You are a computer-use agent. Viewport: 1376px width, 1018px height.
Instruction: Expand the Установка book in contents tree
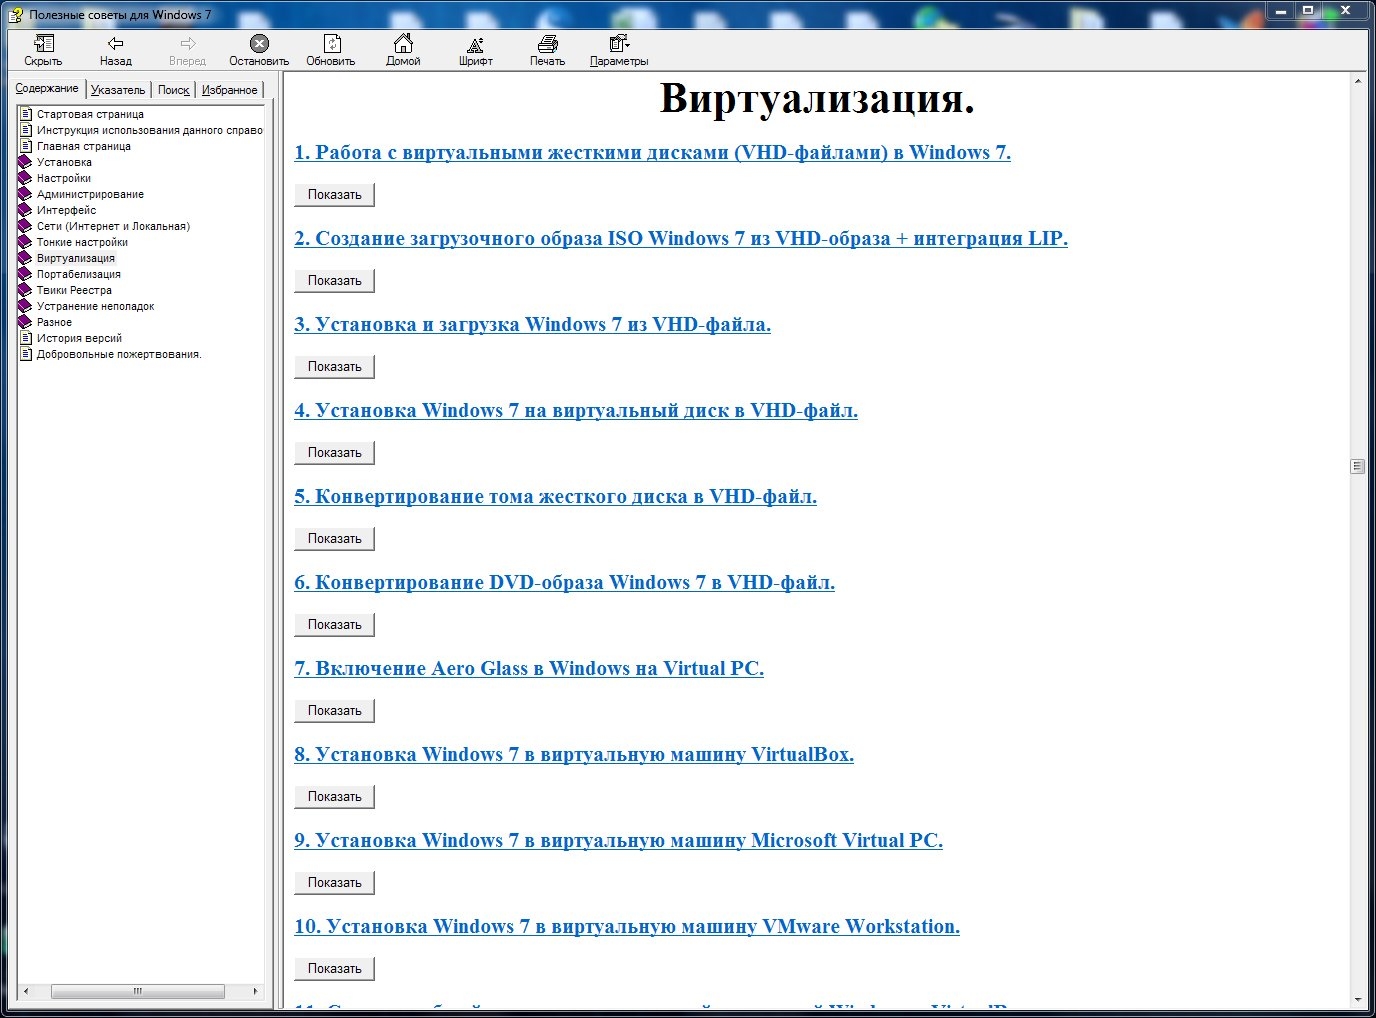pyautogui.click(x=26, y=162)
